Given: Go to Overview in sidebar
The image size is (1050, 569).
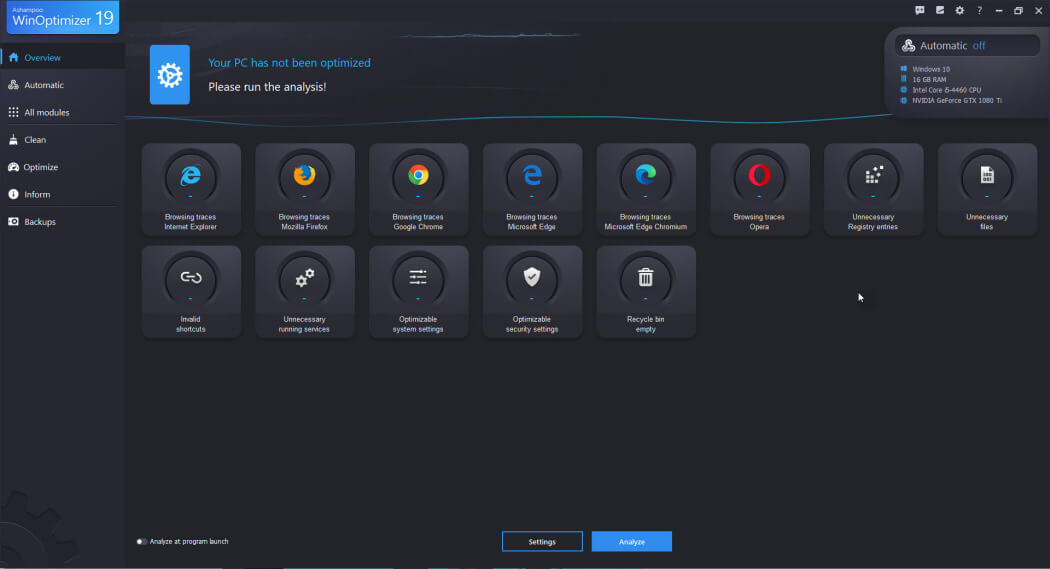Looking at the screenshot, I should point(62,58).
